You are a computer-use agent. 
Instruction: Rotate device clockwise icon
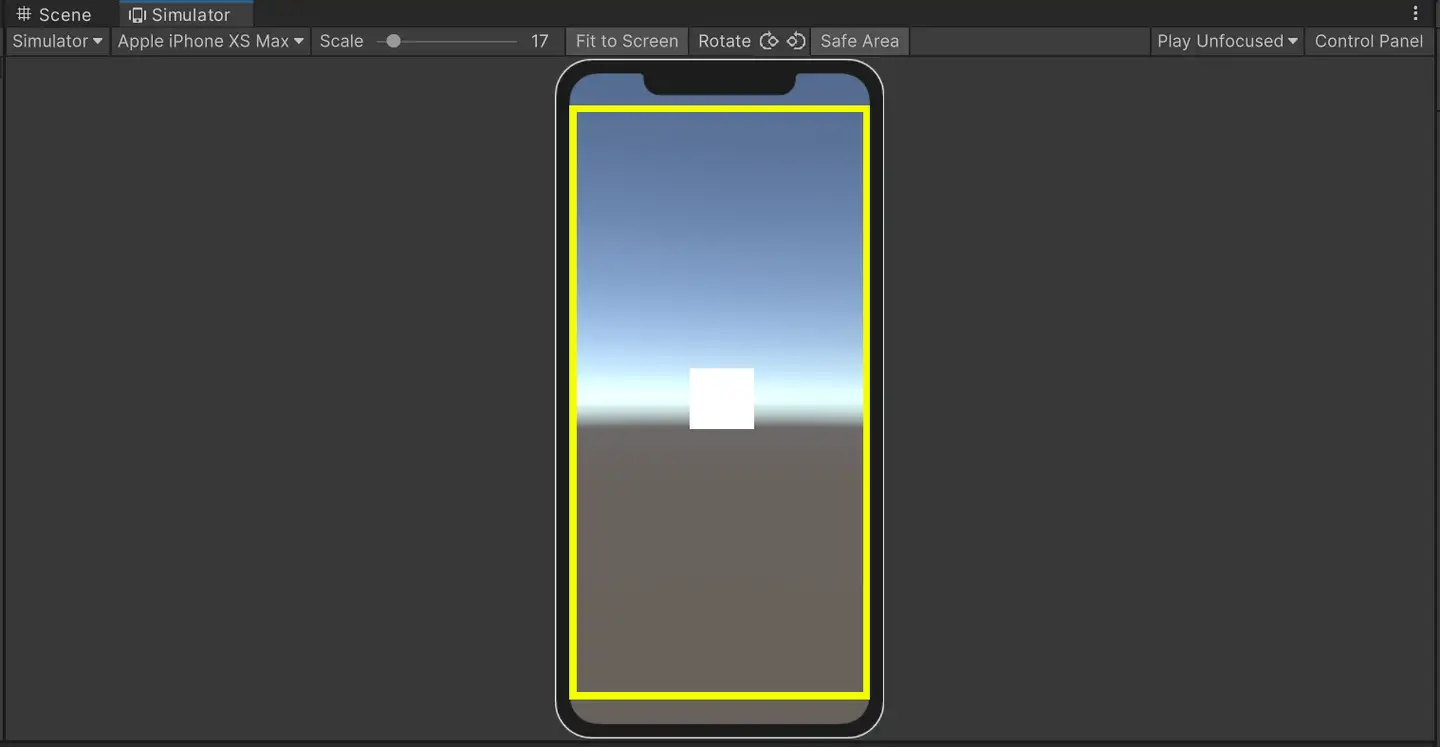click(769, 41)
